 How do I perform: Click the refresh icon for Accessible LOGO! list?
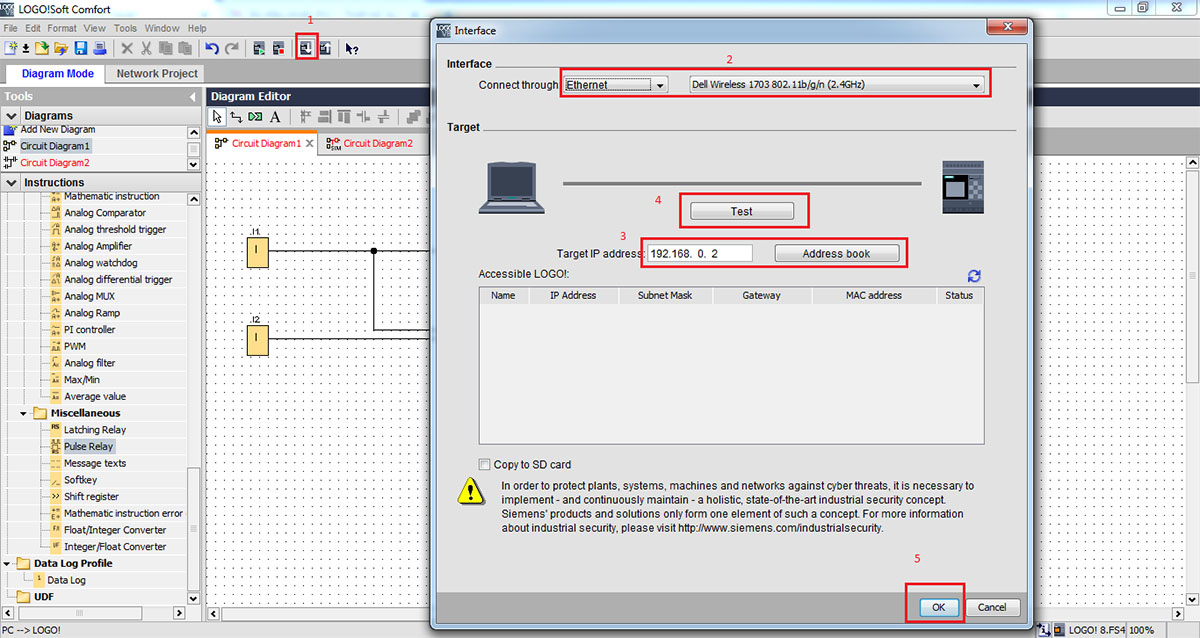[x=974, y=276]
